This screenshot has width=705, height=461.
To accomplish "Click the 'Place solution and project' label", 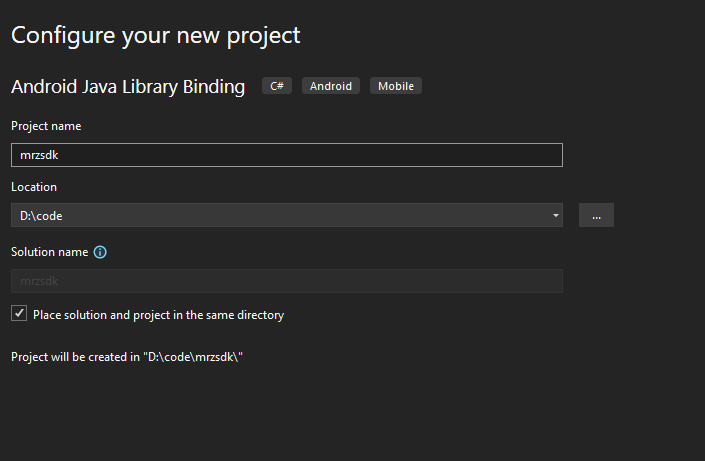I will (x=158, y=315).
